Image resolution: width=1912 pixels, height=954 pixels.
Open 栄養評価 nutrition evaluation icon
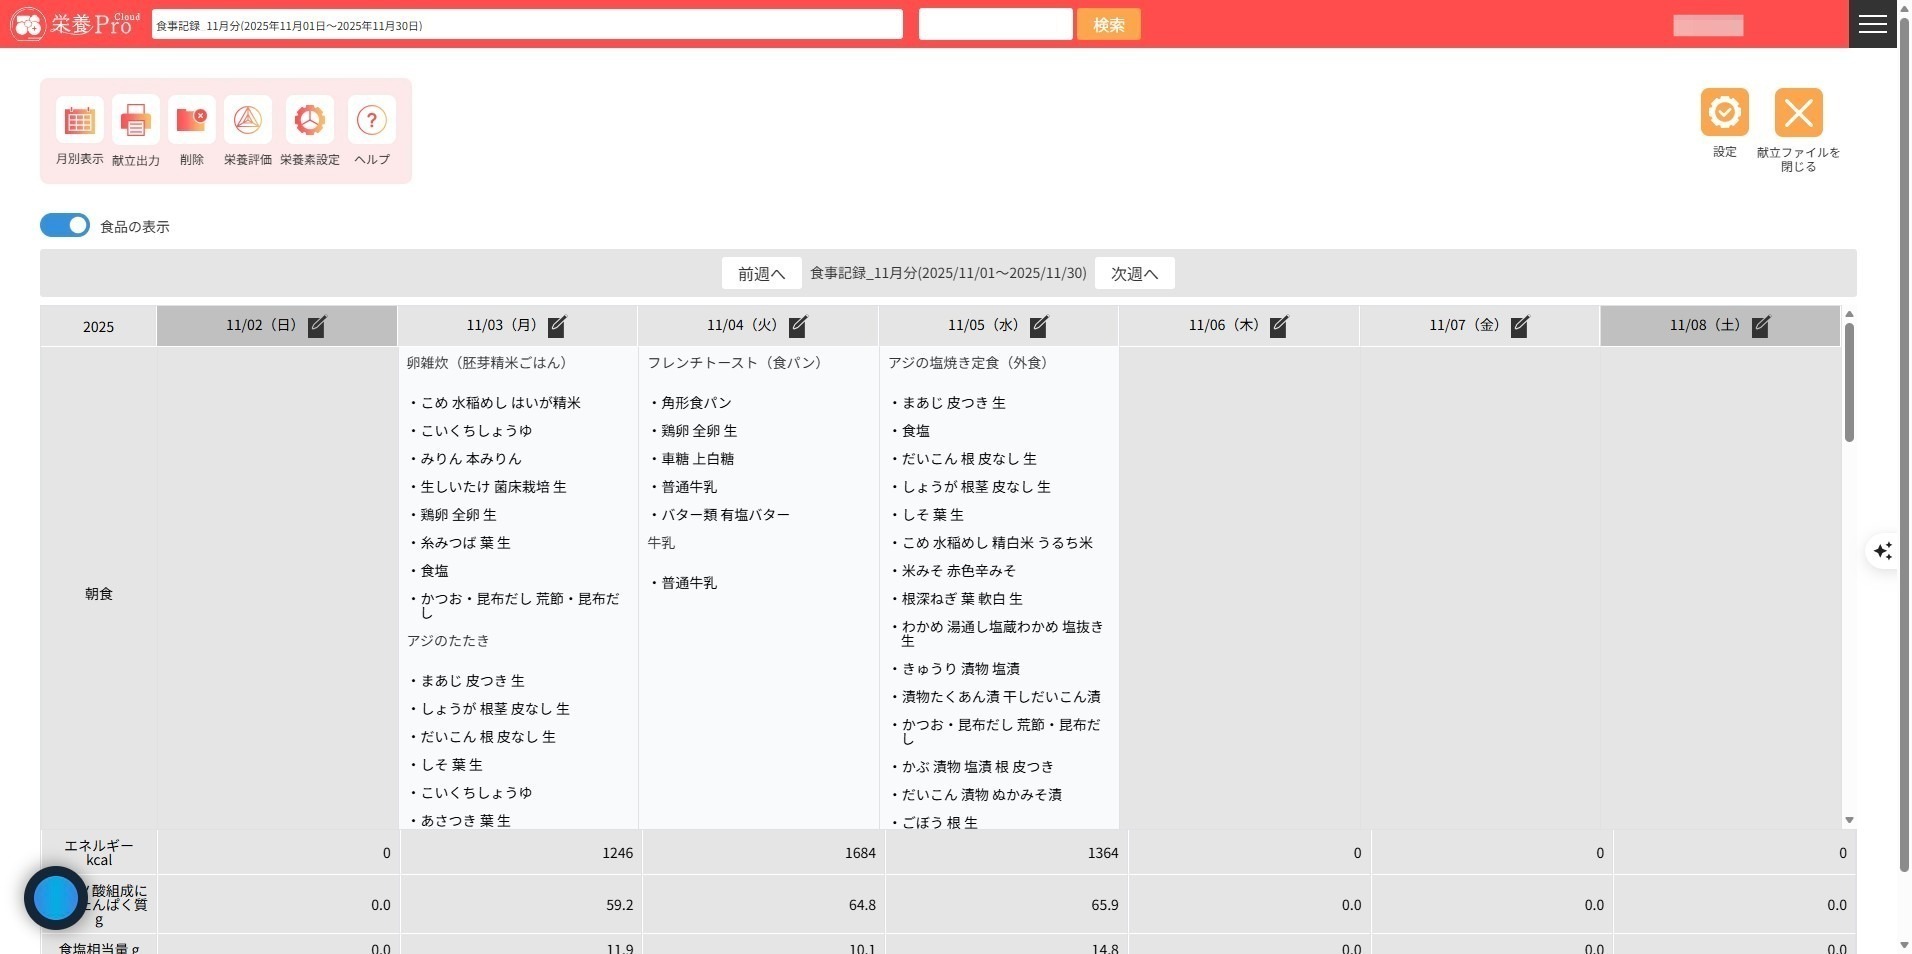pos(247,121)
